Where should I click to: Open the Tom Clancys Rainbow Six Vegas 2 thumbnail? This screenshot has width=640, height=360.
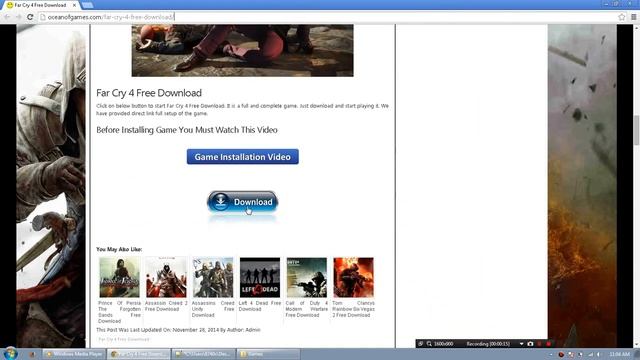coord(353,277)
